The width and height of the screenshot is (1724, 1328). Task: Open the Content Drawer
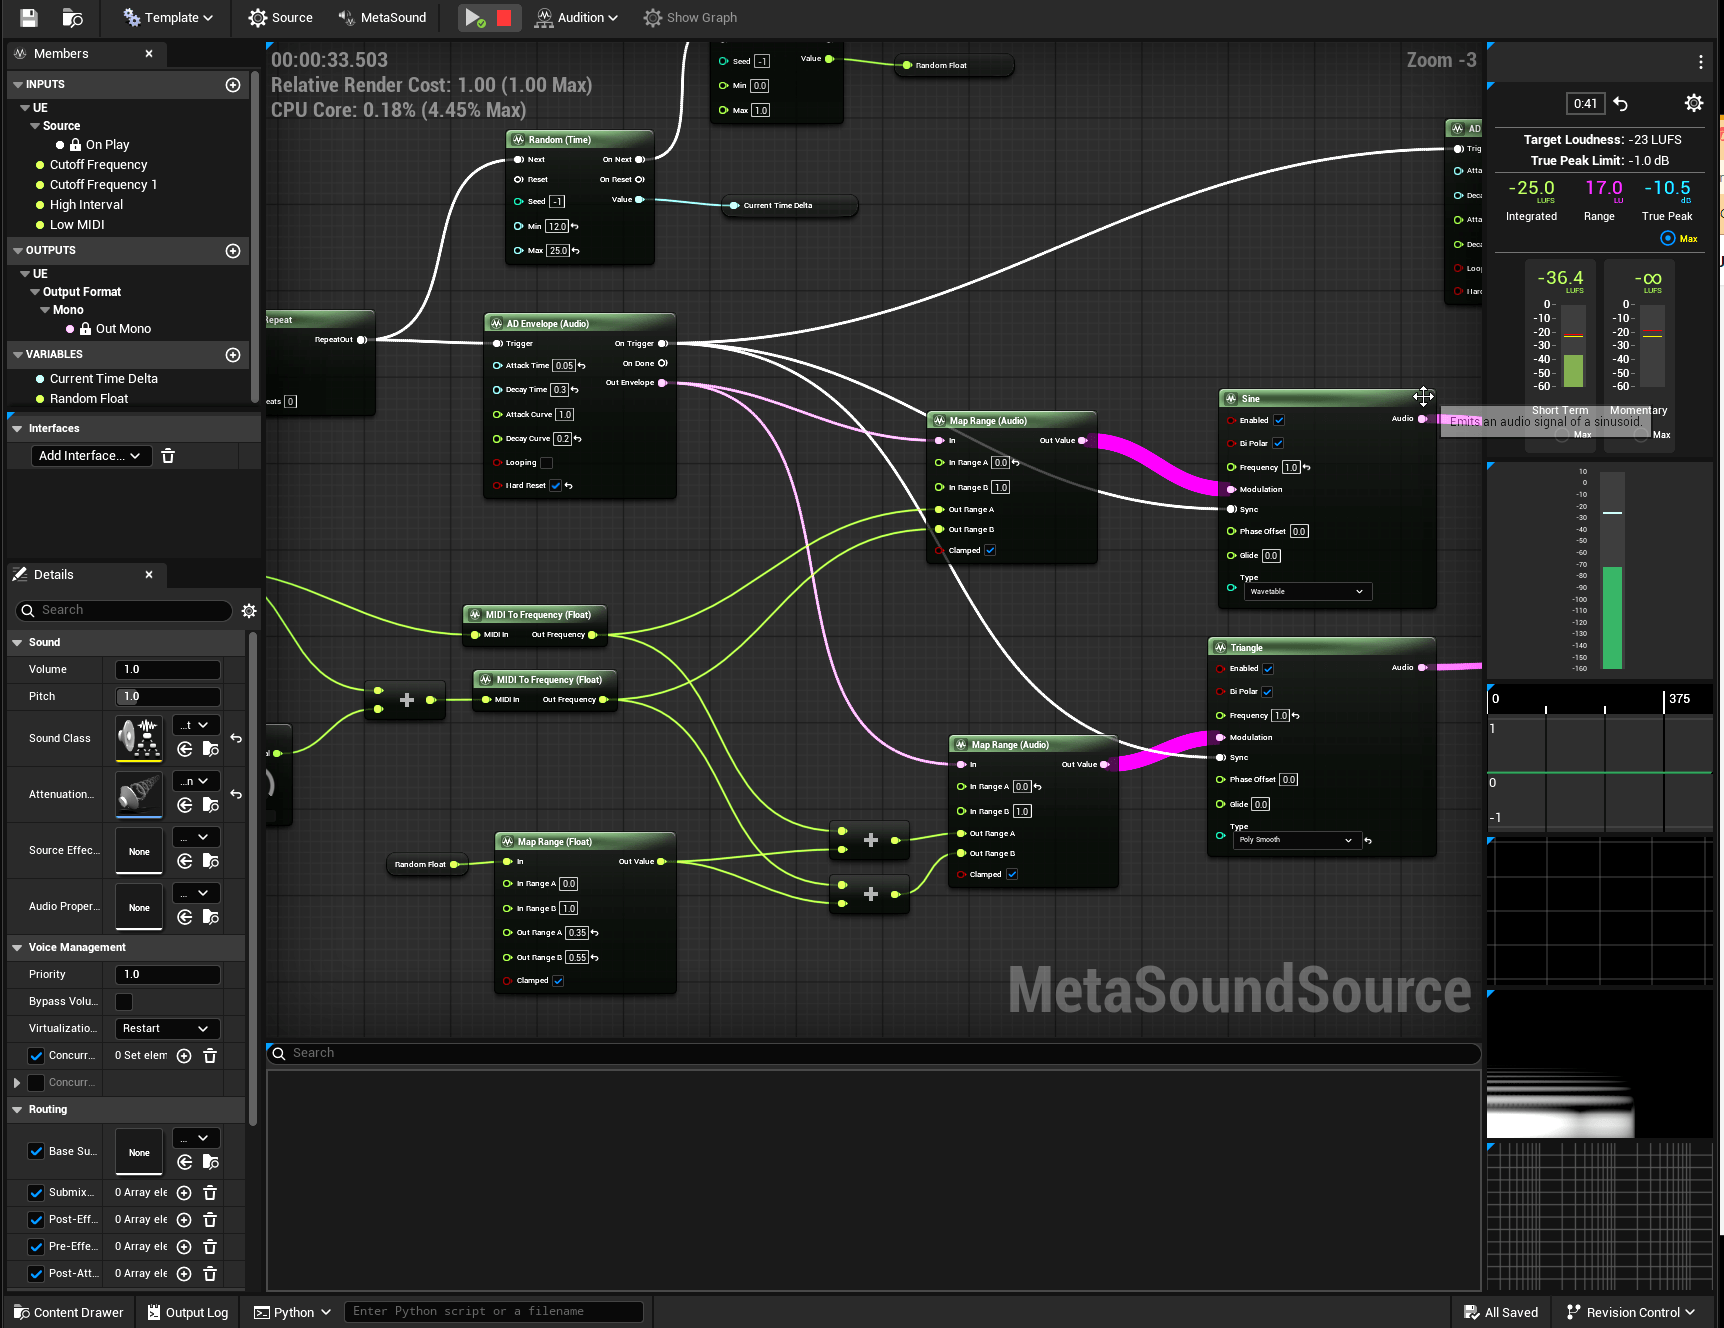click(x=69, y=1313)
